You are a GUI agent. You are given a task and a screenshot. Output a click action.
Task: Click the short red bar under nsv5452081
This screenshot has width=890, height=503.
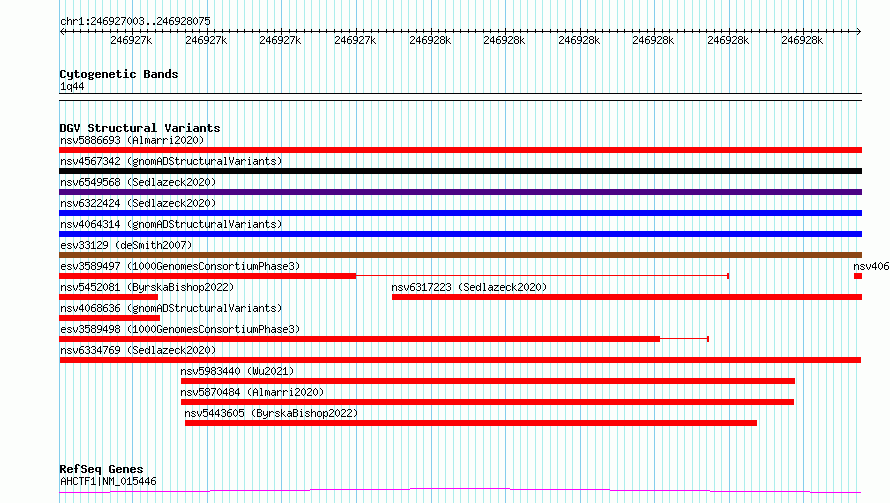108,297
